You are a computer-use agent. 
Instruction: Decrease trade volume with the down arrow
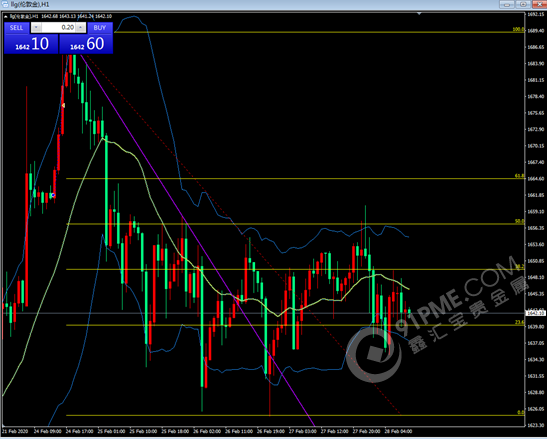tap(36, 28)
